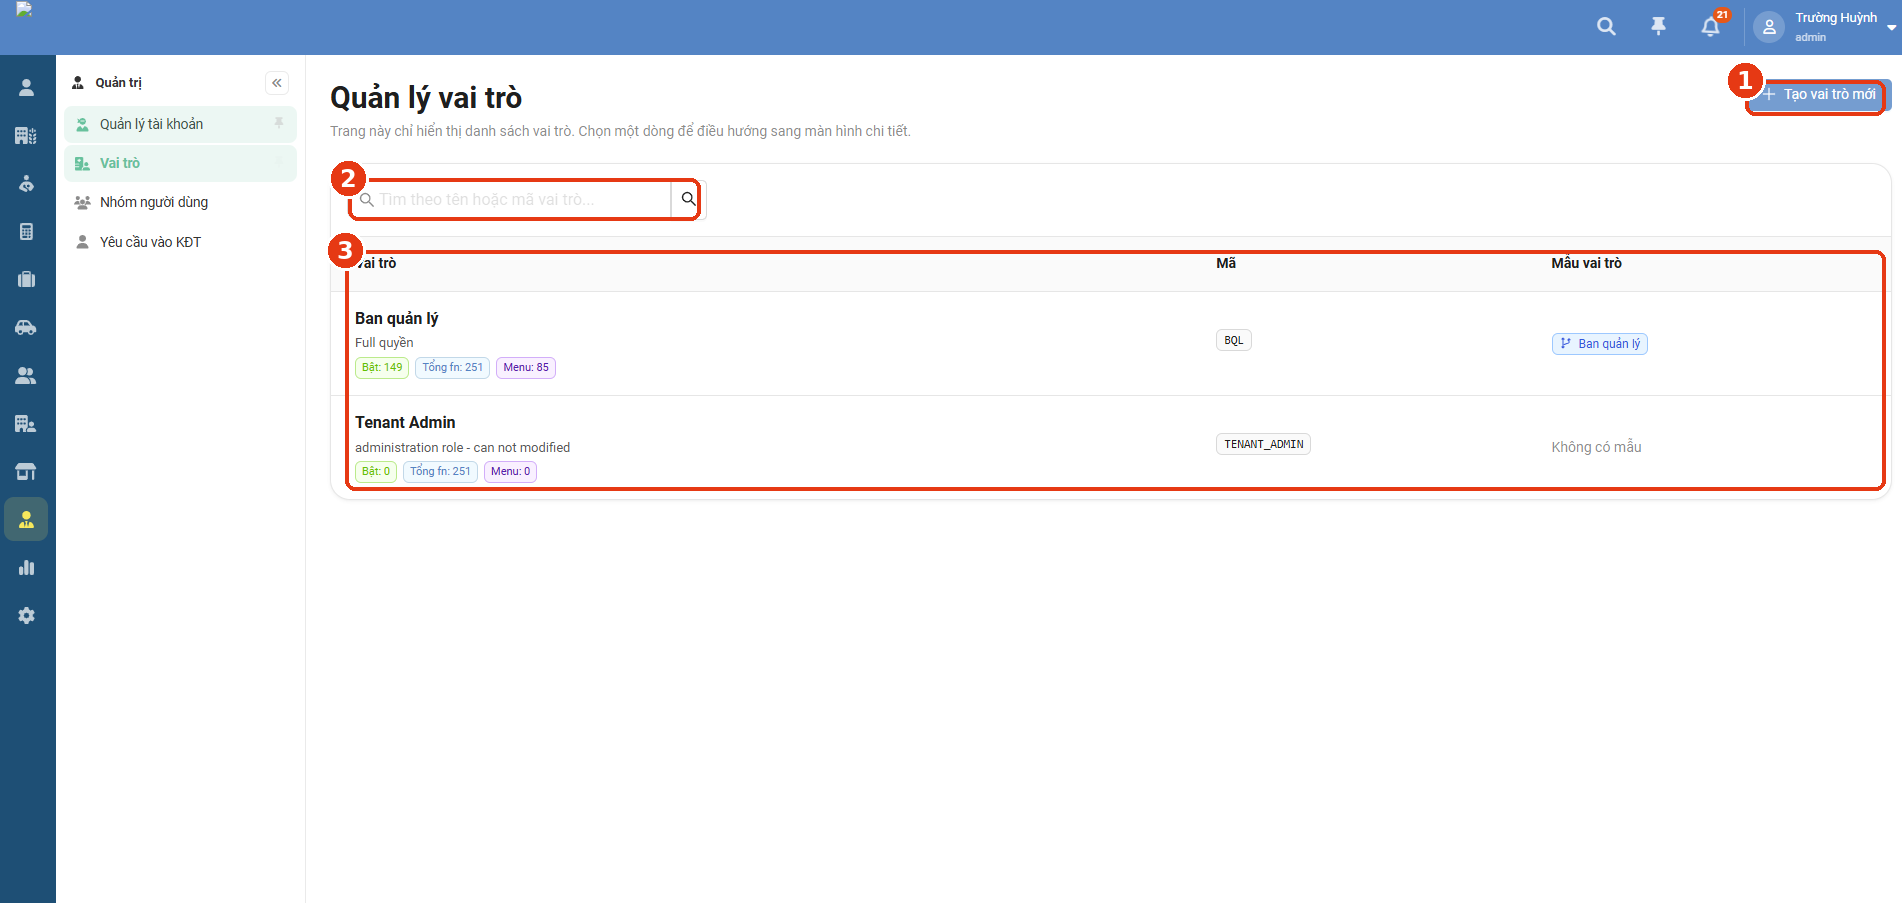This screenshot has height=903, width=1902.
Task: Click the Tổng fn: 251 badge under Ban quản lý
Action: pyautogui.click(x=452, y=368)
